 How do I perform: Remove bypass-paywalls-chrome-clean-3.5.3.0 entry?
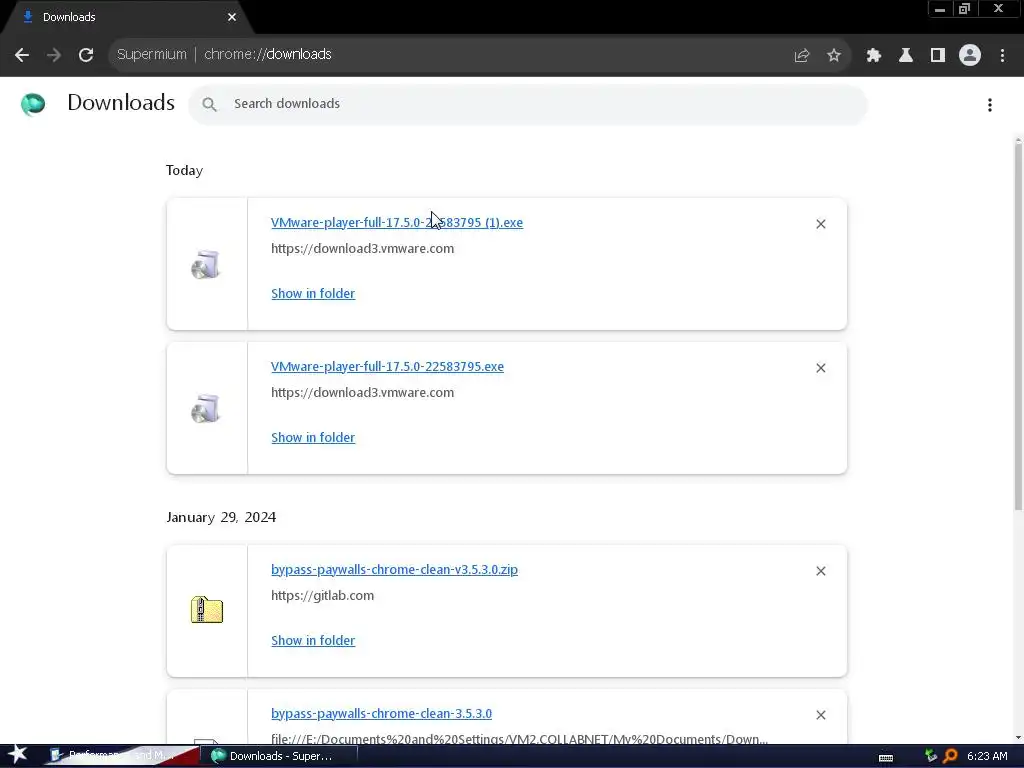[820, 715]
